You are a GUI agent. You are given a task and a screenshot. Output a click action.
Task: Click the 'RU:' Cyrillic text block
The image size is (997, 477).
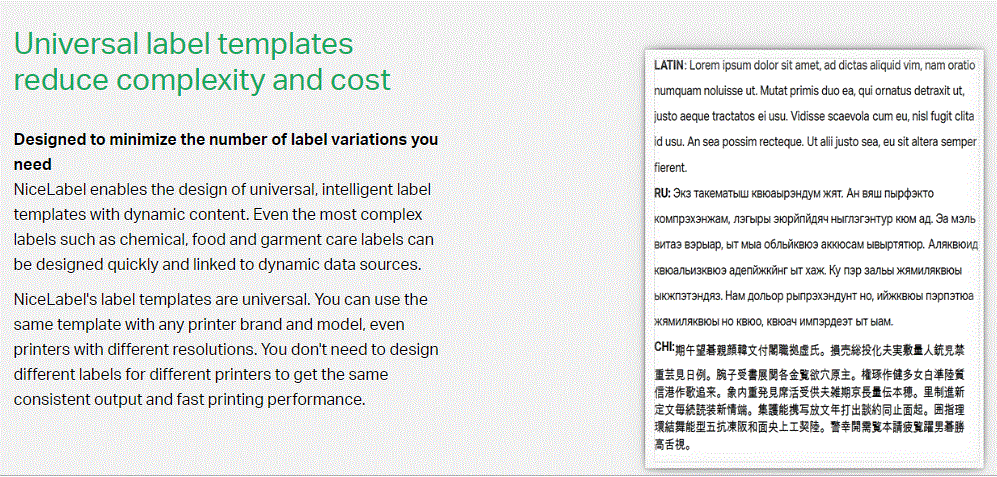(815, 256)
